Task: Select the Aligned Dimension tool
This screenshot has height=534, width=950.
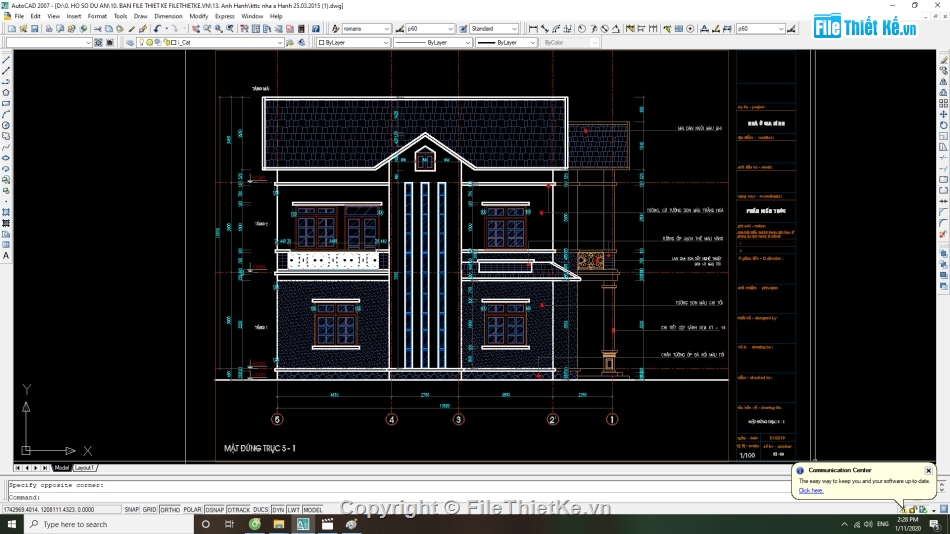Action: pyautogui.click(x=545, y=28)
